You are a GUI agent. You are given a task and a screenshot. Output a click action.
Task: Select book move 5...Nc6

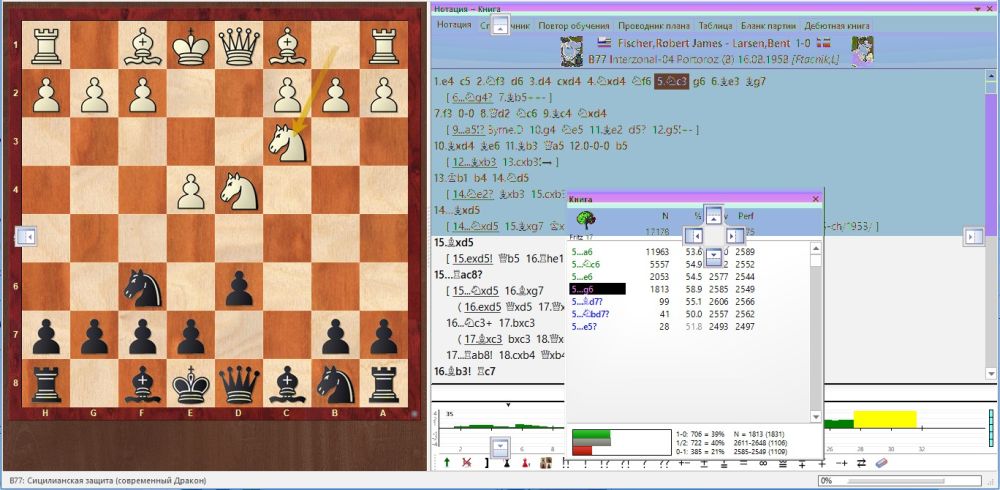coord(585,264)
